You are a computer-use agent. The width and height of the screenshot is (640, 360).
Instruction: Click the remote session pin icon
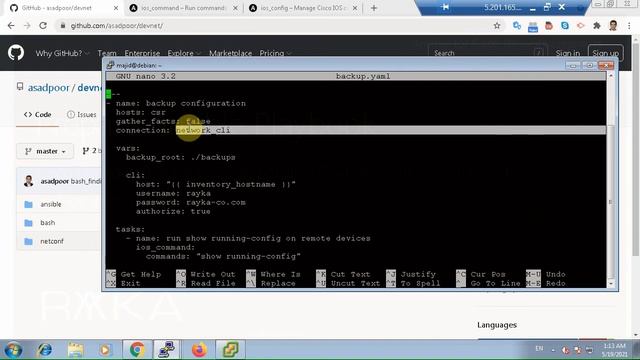[445, 7]
